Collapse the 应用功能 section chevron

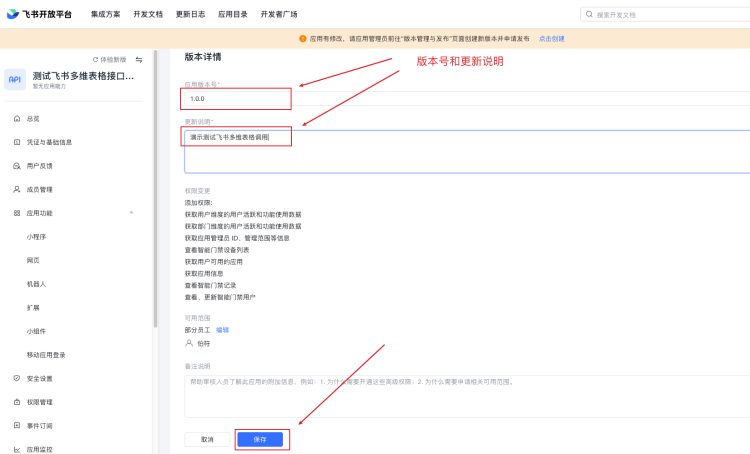pyautogui.click(x=131, y=213)
